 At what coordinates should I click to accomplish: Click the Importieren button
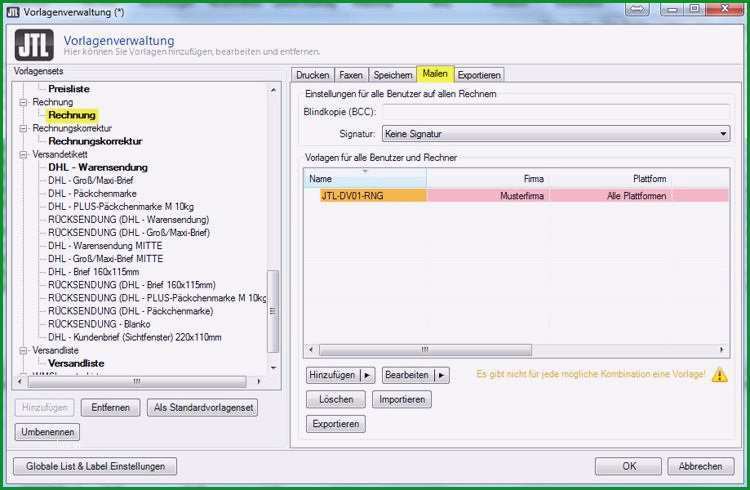click(402, 399)
